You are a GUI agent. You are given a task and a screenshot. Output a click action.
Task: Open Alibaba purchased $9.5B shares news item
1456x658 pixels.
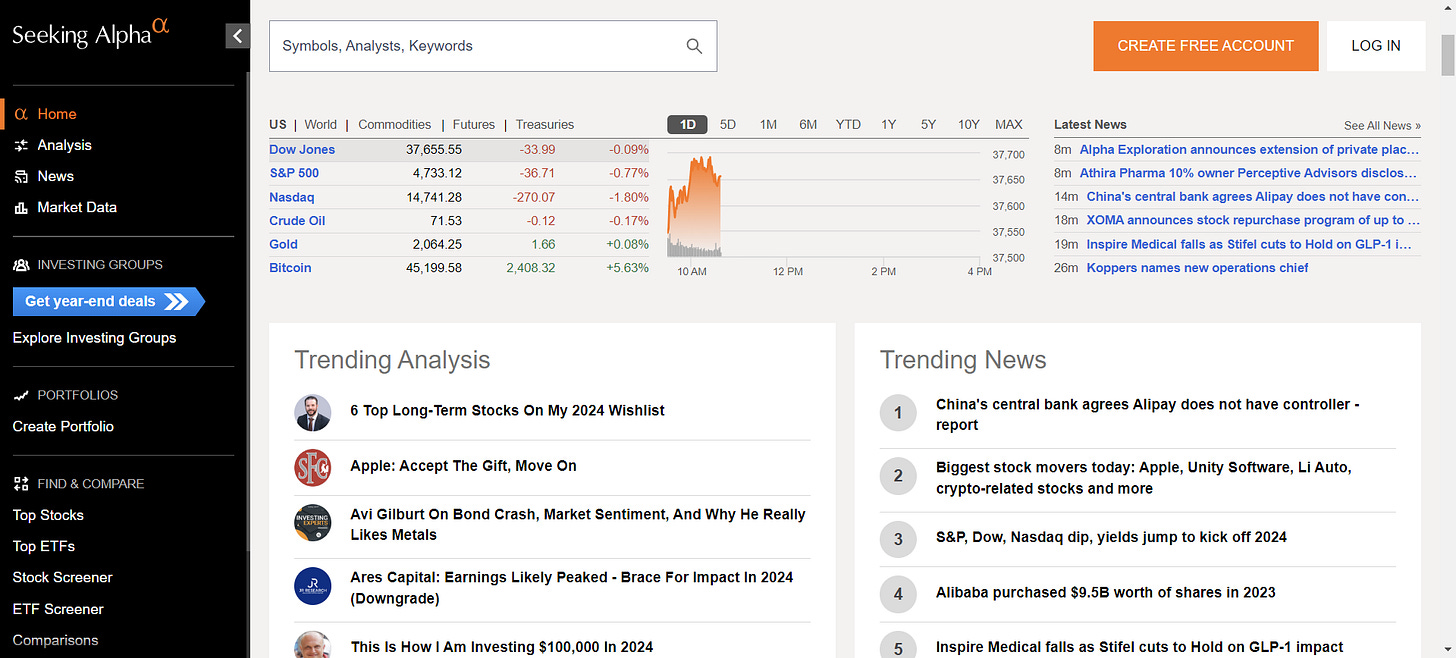(x=1105, y=593)
